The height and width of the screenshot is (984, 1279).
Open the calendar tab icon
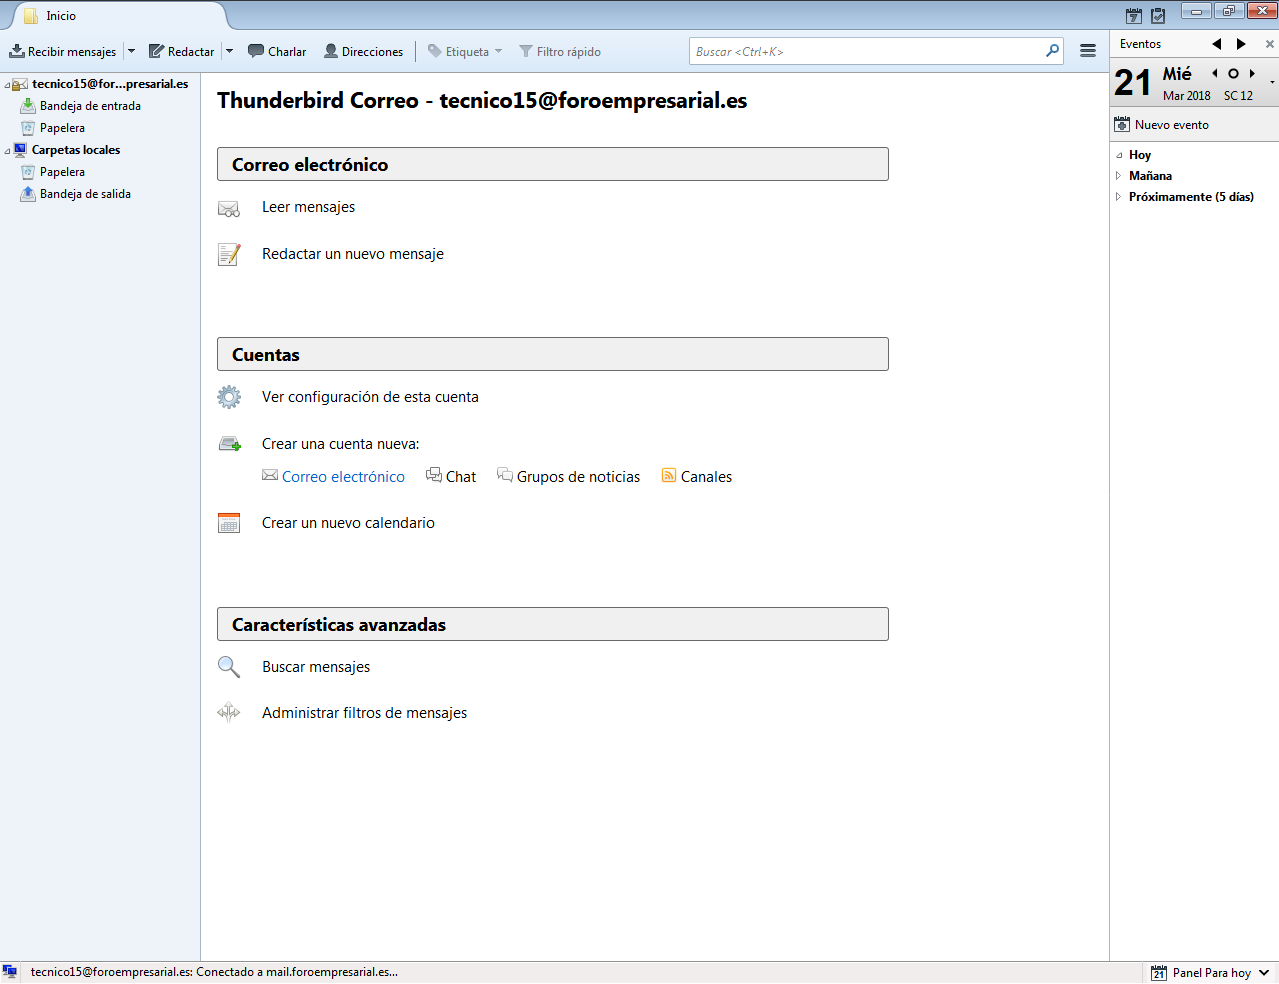[x=1133, y=15]
